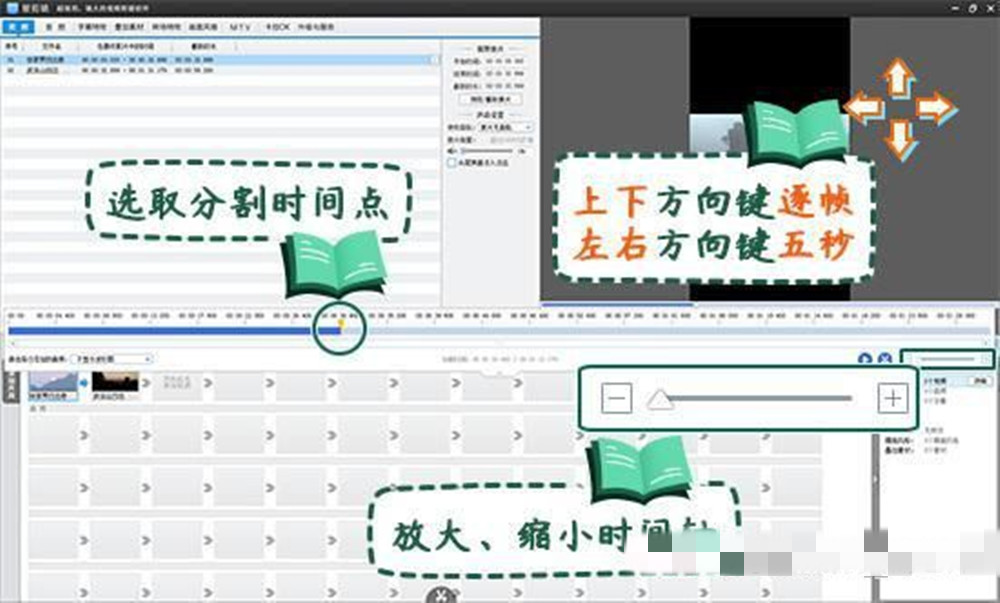Click the button below the time fields panel
This screenshot has width=1000, height=603.
pos(489,100)
